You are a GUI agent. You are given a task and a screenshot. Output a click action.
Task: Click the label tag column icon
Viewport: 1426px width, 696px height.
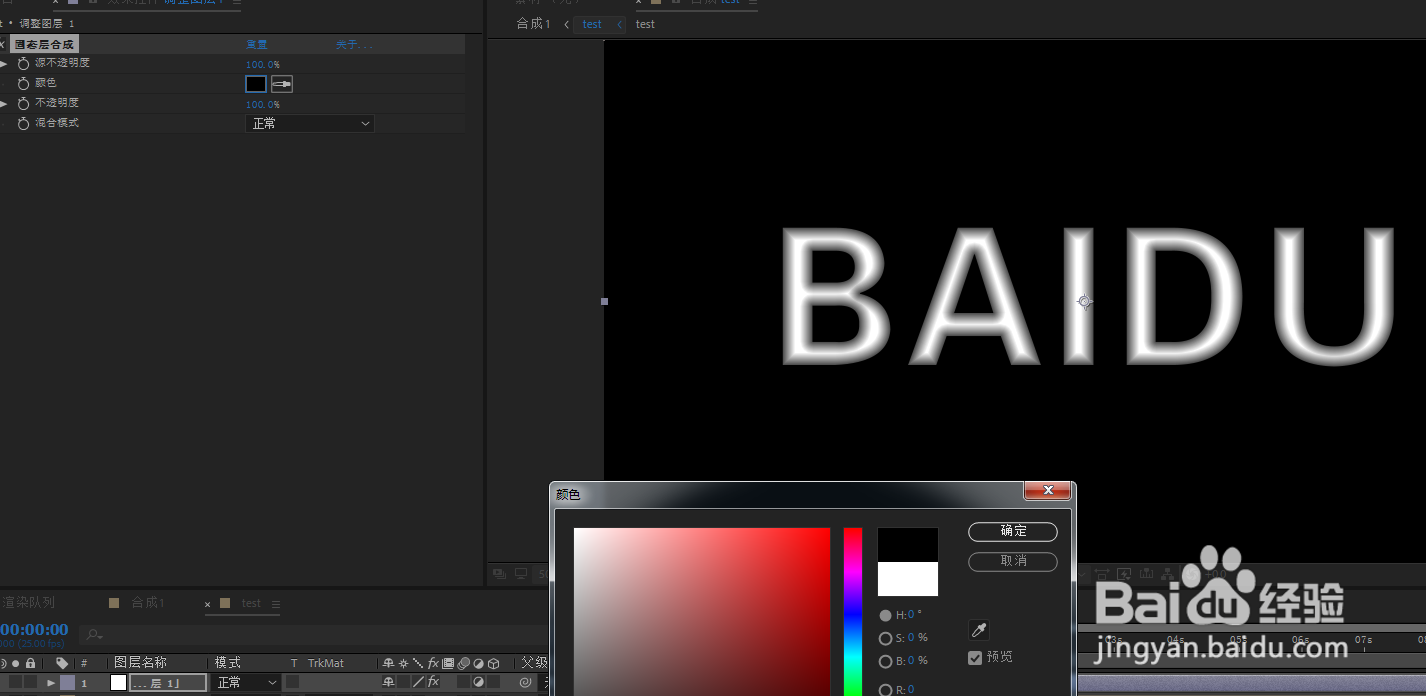(x=62, y=663)
